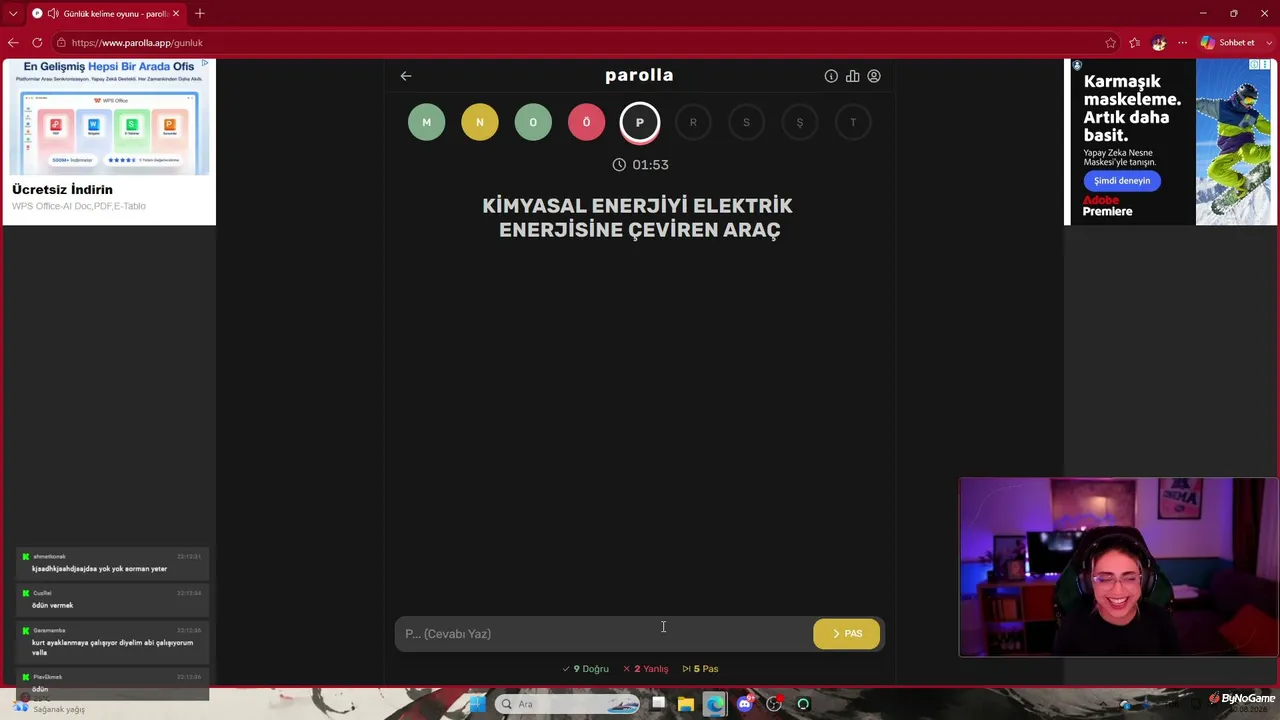Open browser settings three-dots menu
The width and height of the screenshot is (1280, 720).
(1183, 43)
